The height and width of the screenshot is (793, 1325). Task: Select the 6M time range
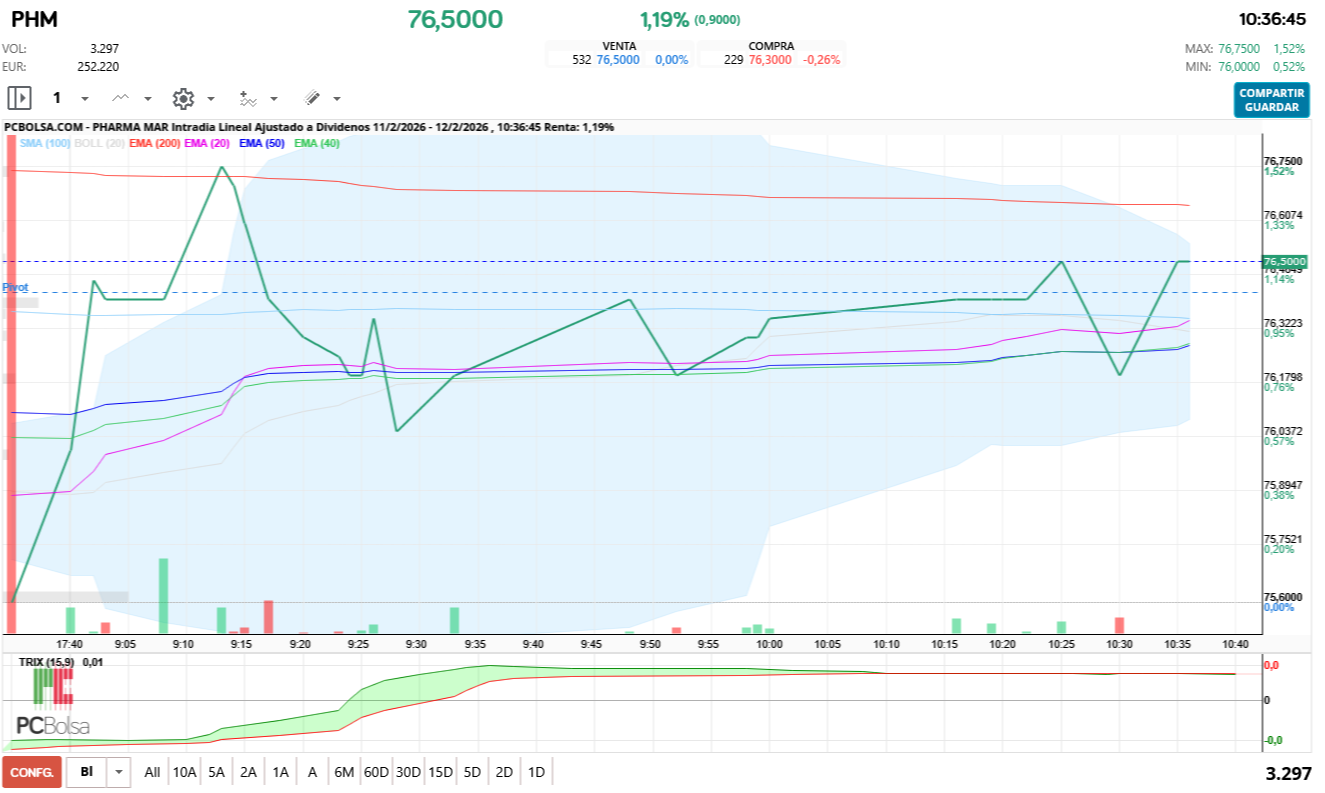(344, 772)
